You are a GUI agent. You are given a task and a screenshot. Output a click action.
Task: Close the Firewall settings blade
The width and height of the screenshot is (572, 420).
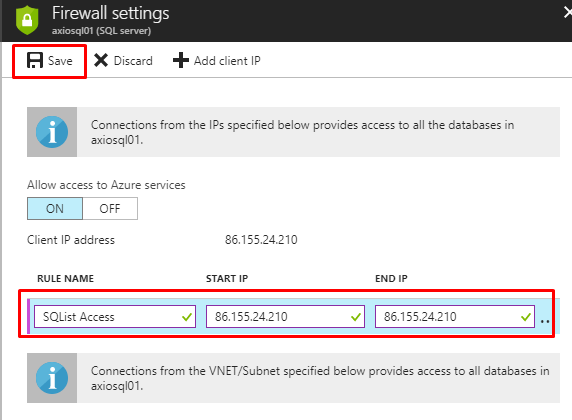tap(568, 13)
